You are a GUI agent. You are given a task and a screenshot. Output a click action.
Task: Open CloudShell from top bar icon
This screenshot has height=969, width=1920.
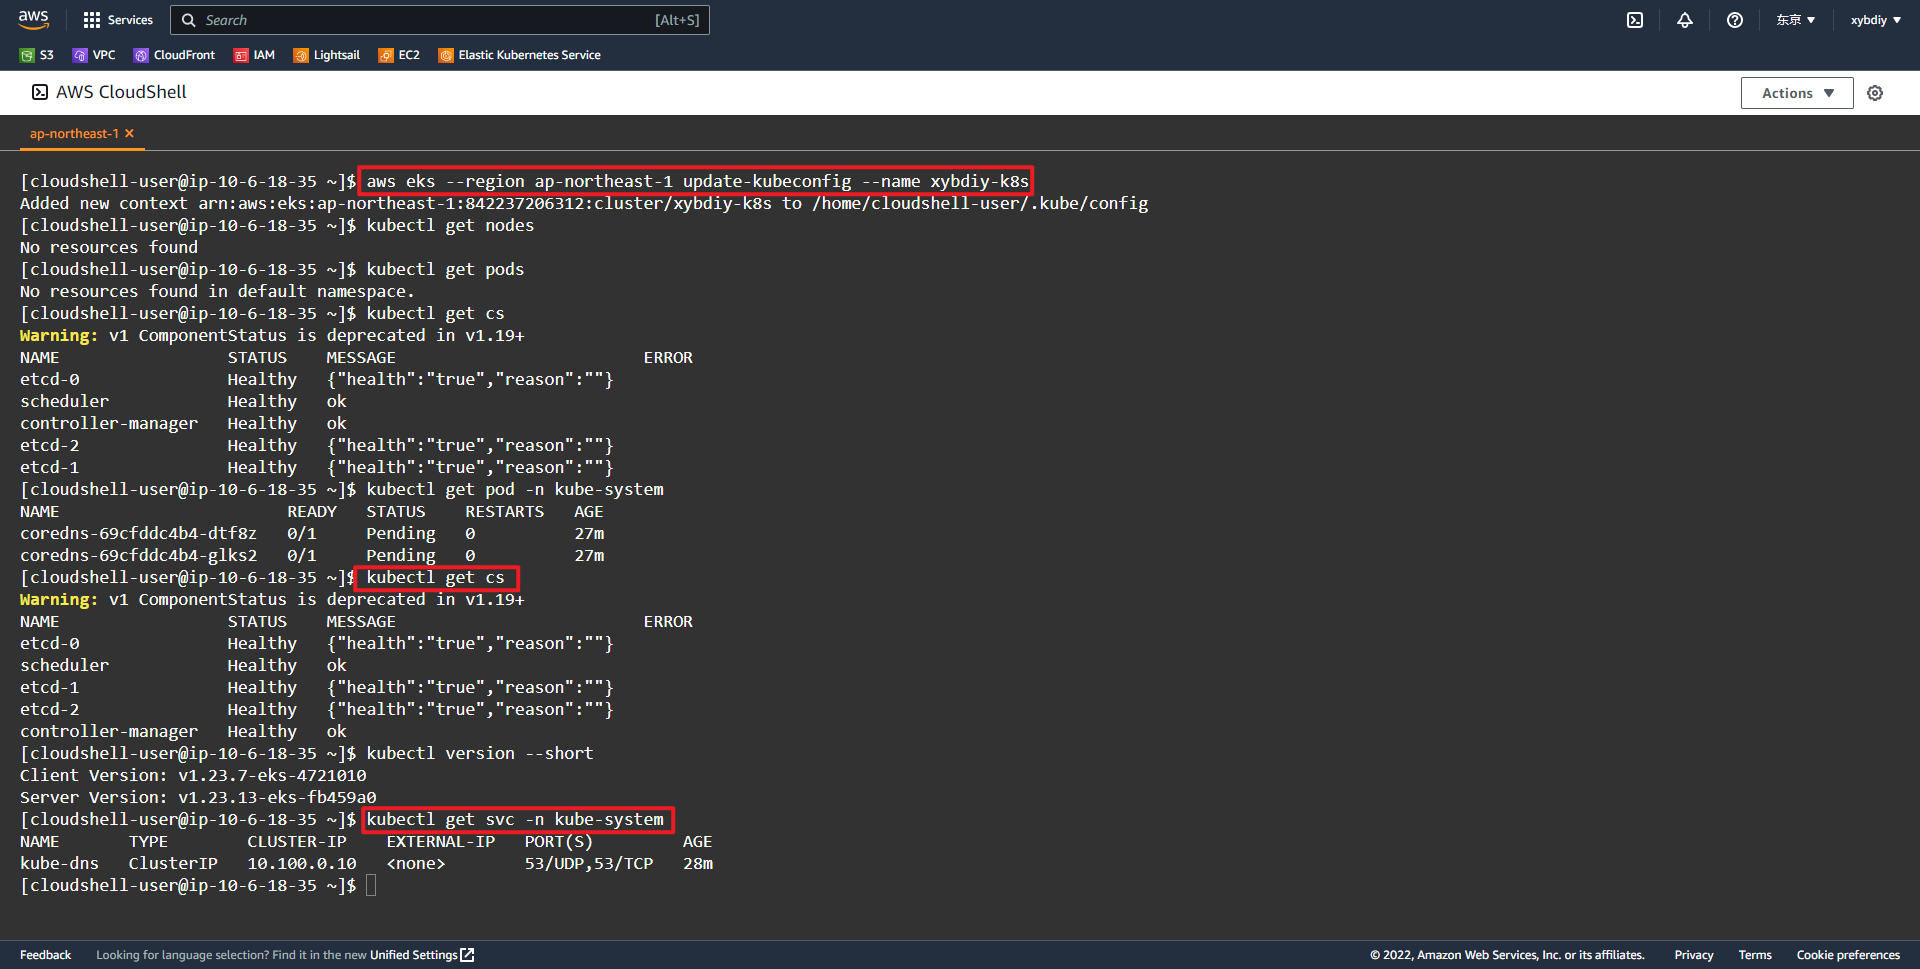pos(1635,20)
